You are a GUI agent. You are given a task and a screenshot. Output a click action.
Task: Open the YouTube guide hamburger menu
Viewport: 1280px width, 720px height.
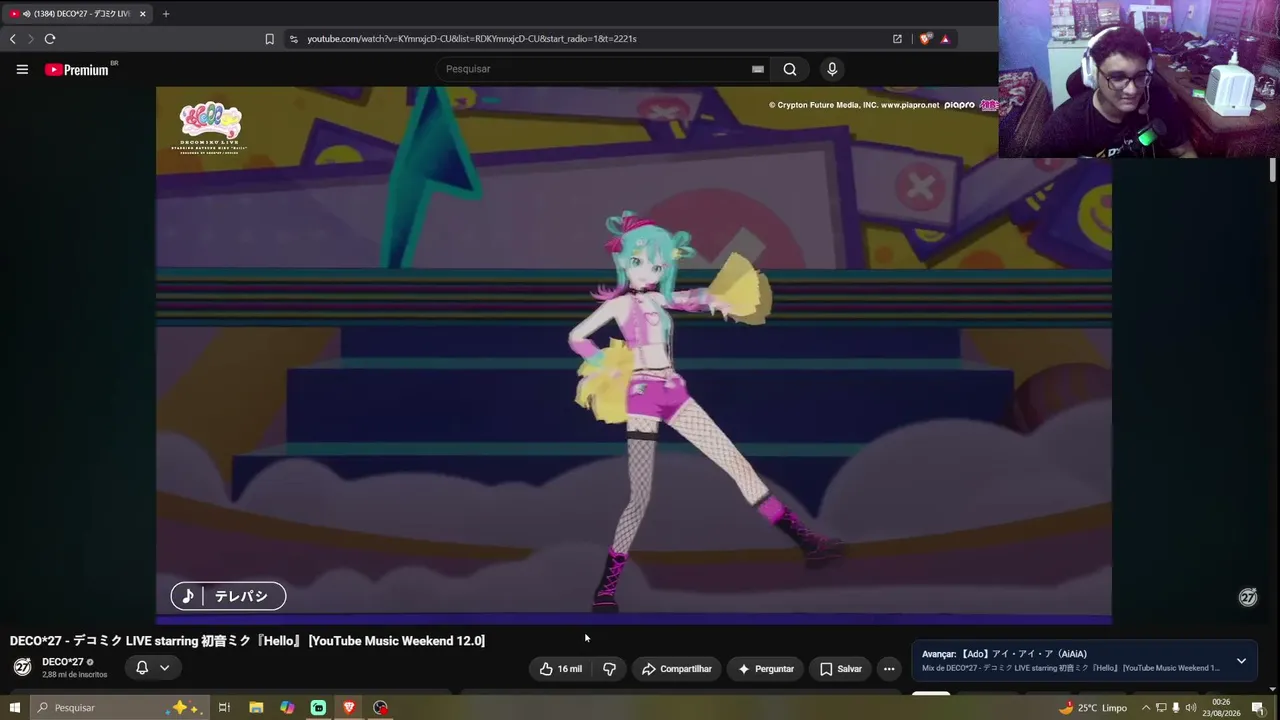click(x=22, y=69)
